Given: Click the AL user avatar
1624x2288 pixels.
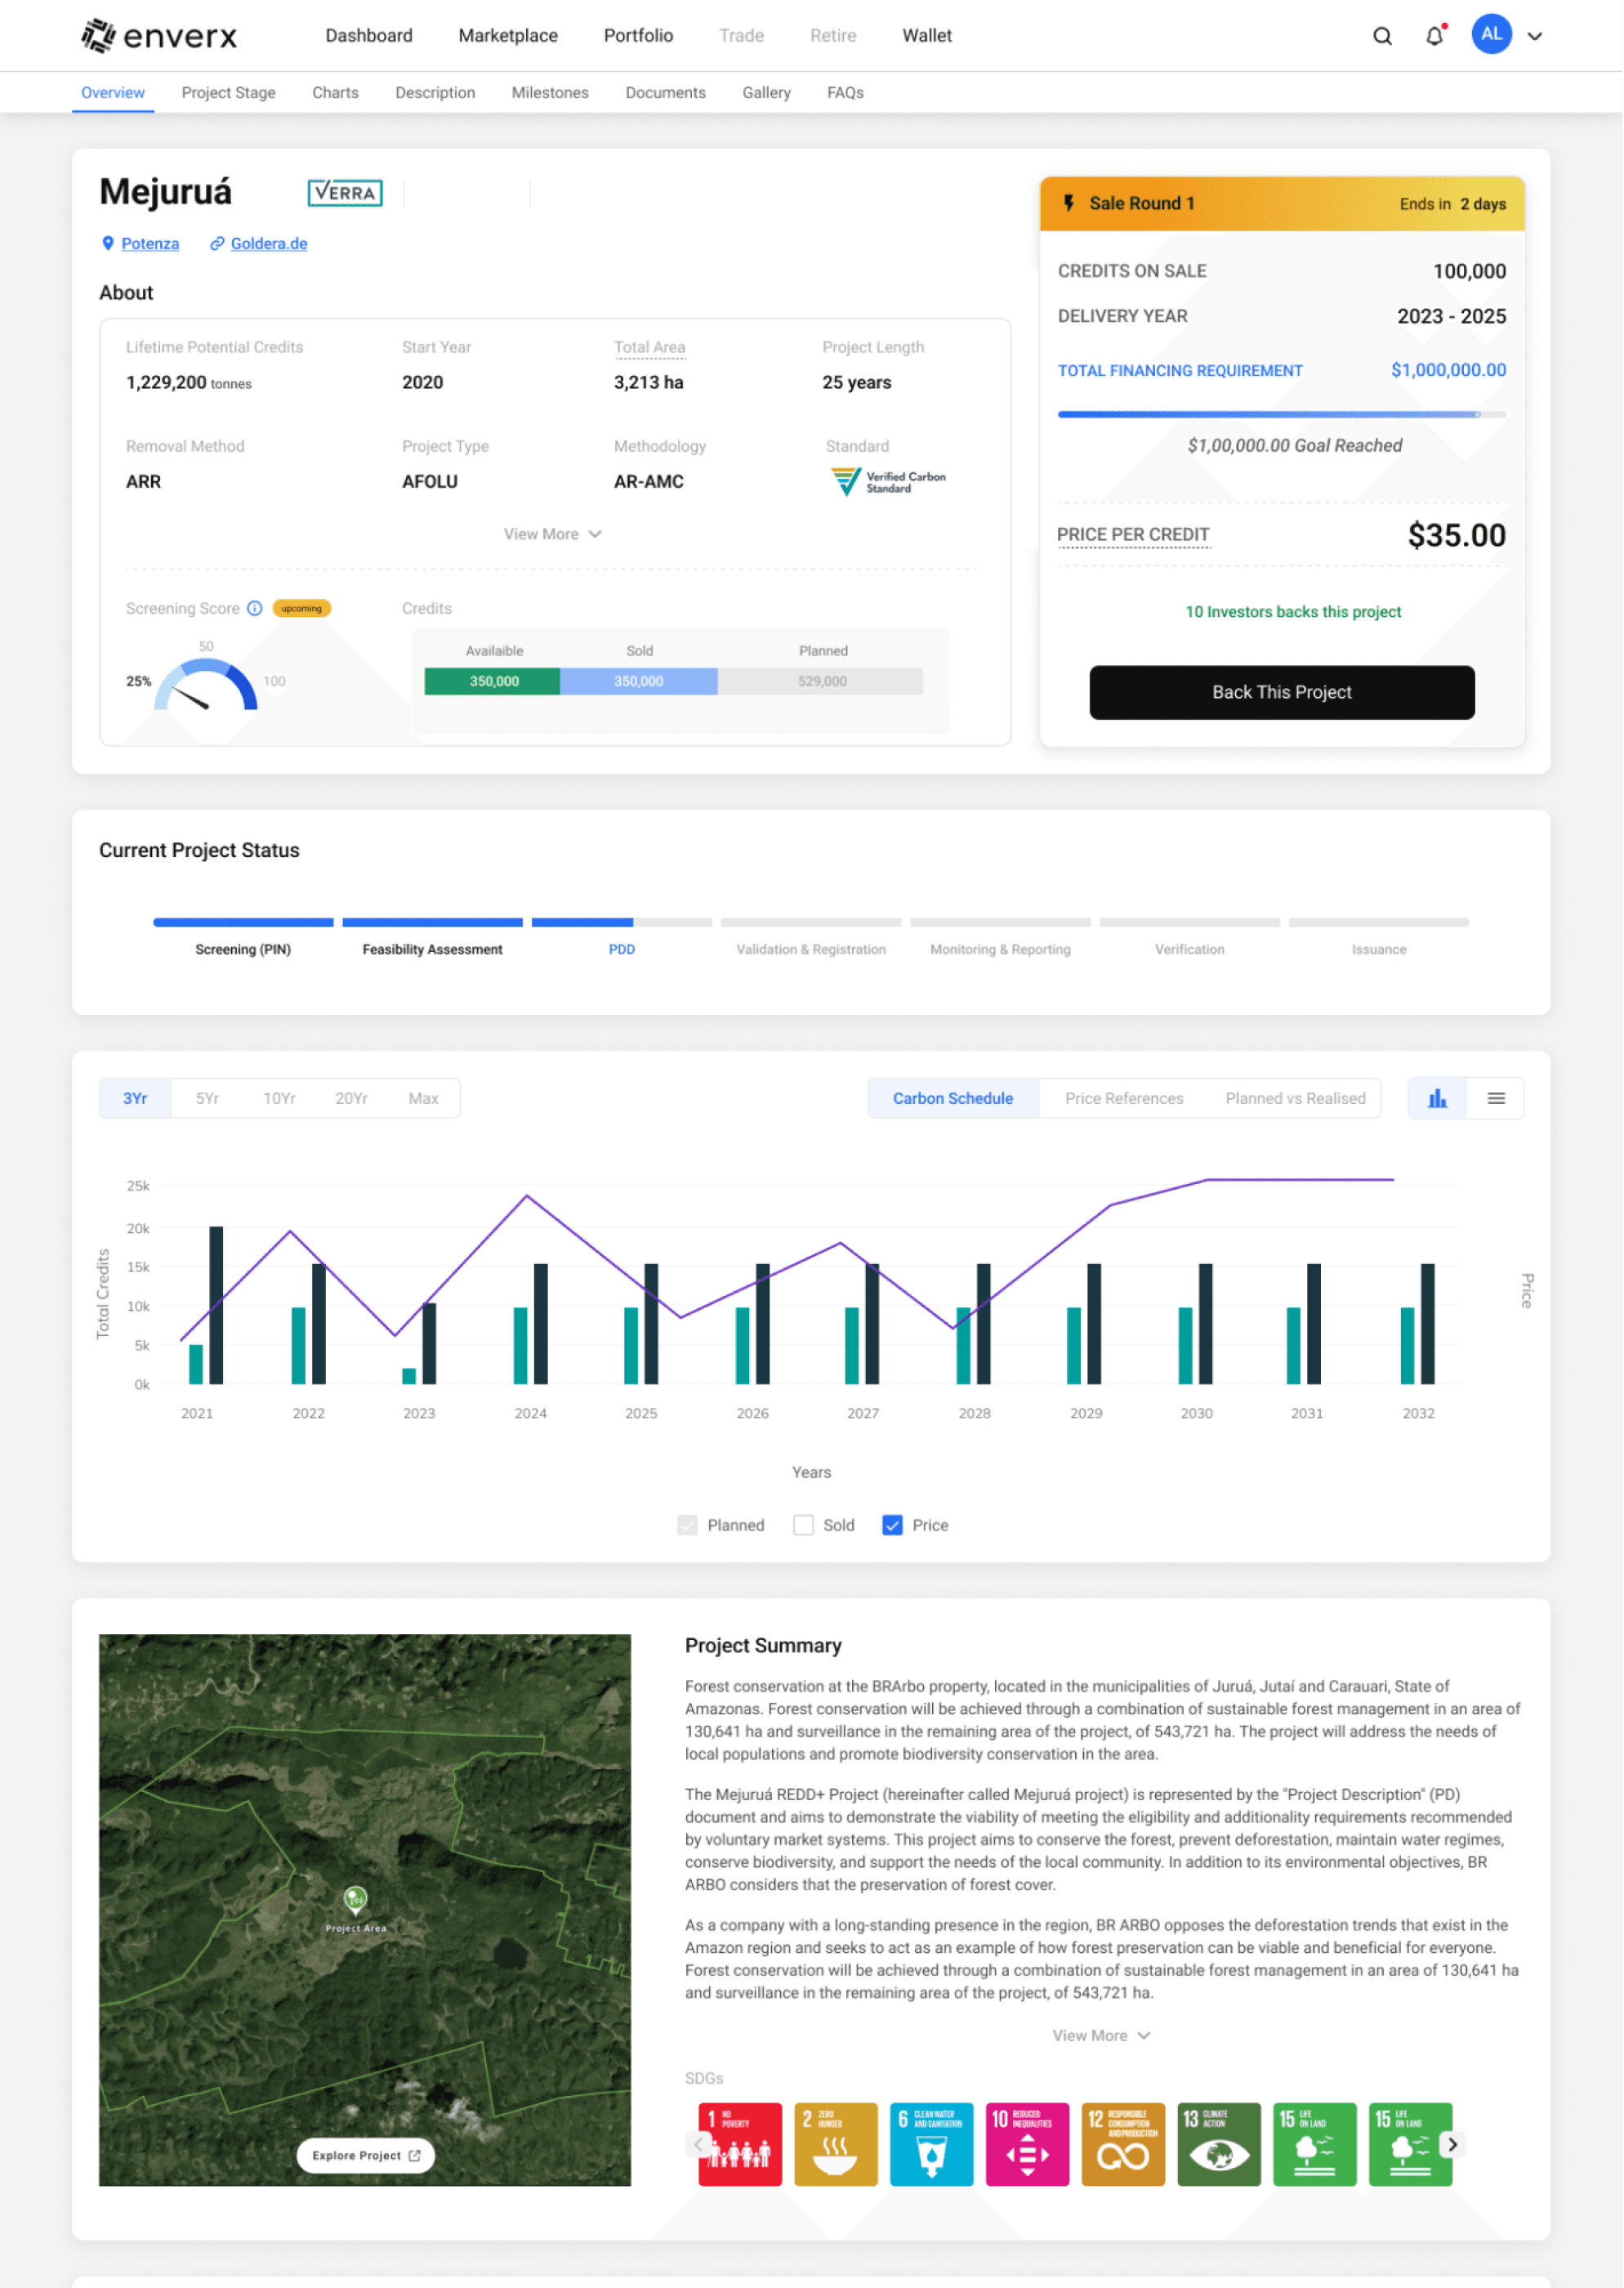Looking at the screenshot, I should pos(1491,35).
